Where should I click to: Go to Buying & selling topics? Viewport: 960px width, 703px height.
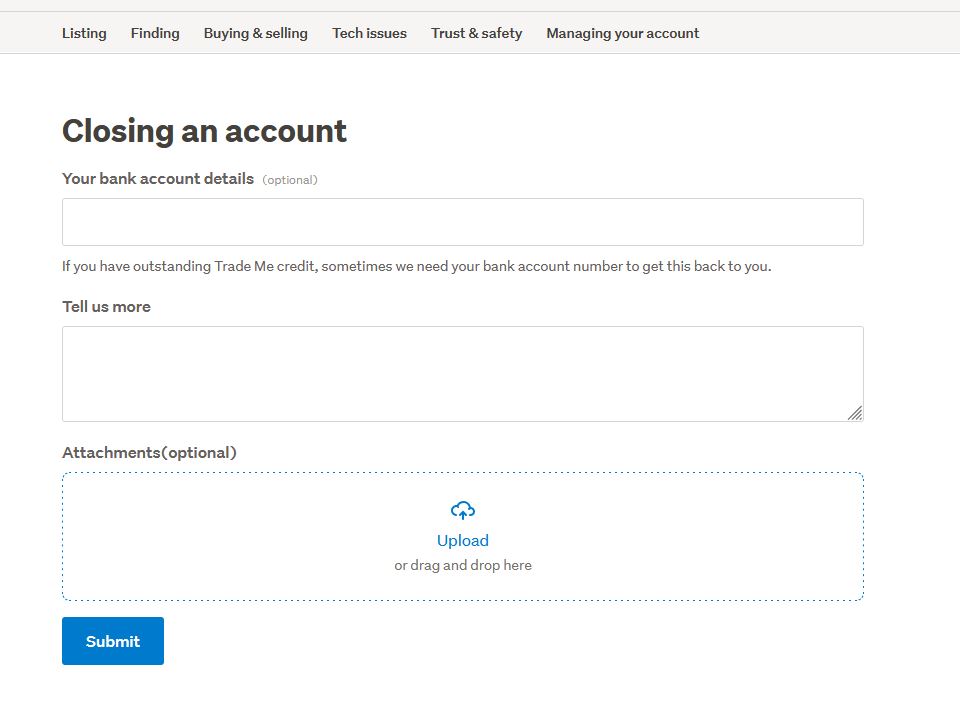(x=256, y=33)
